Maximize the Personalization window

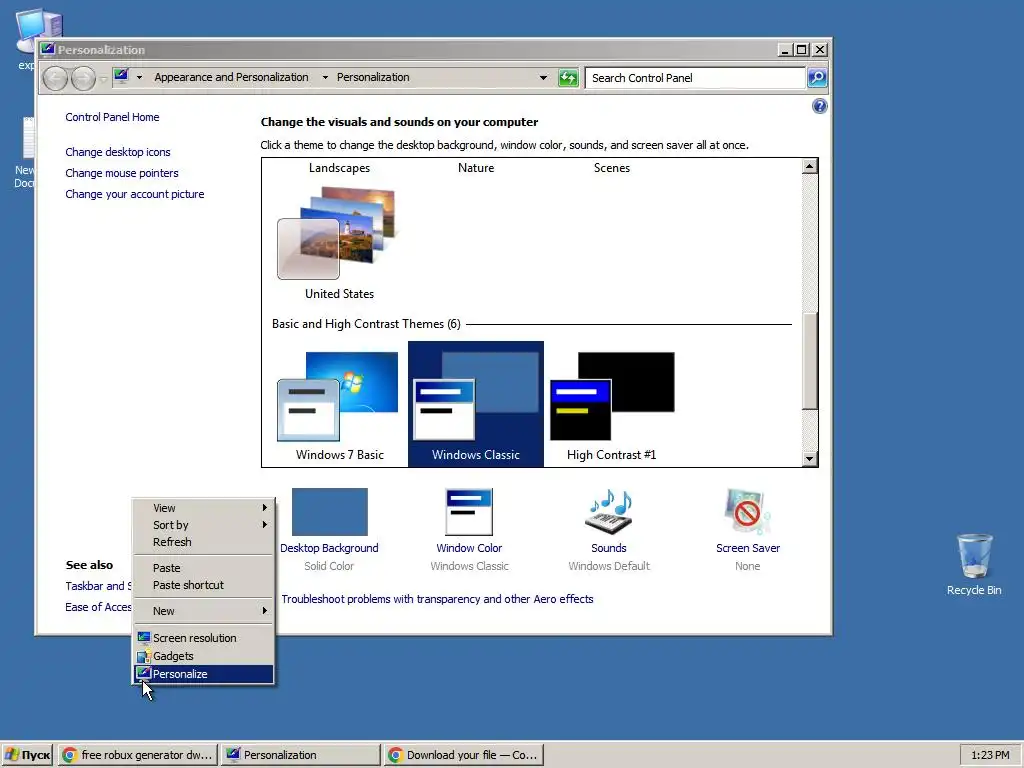[802, 50]
